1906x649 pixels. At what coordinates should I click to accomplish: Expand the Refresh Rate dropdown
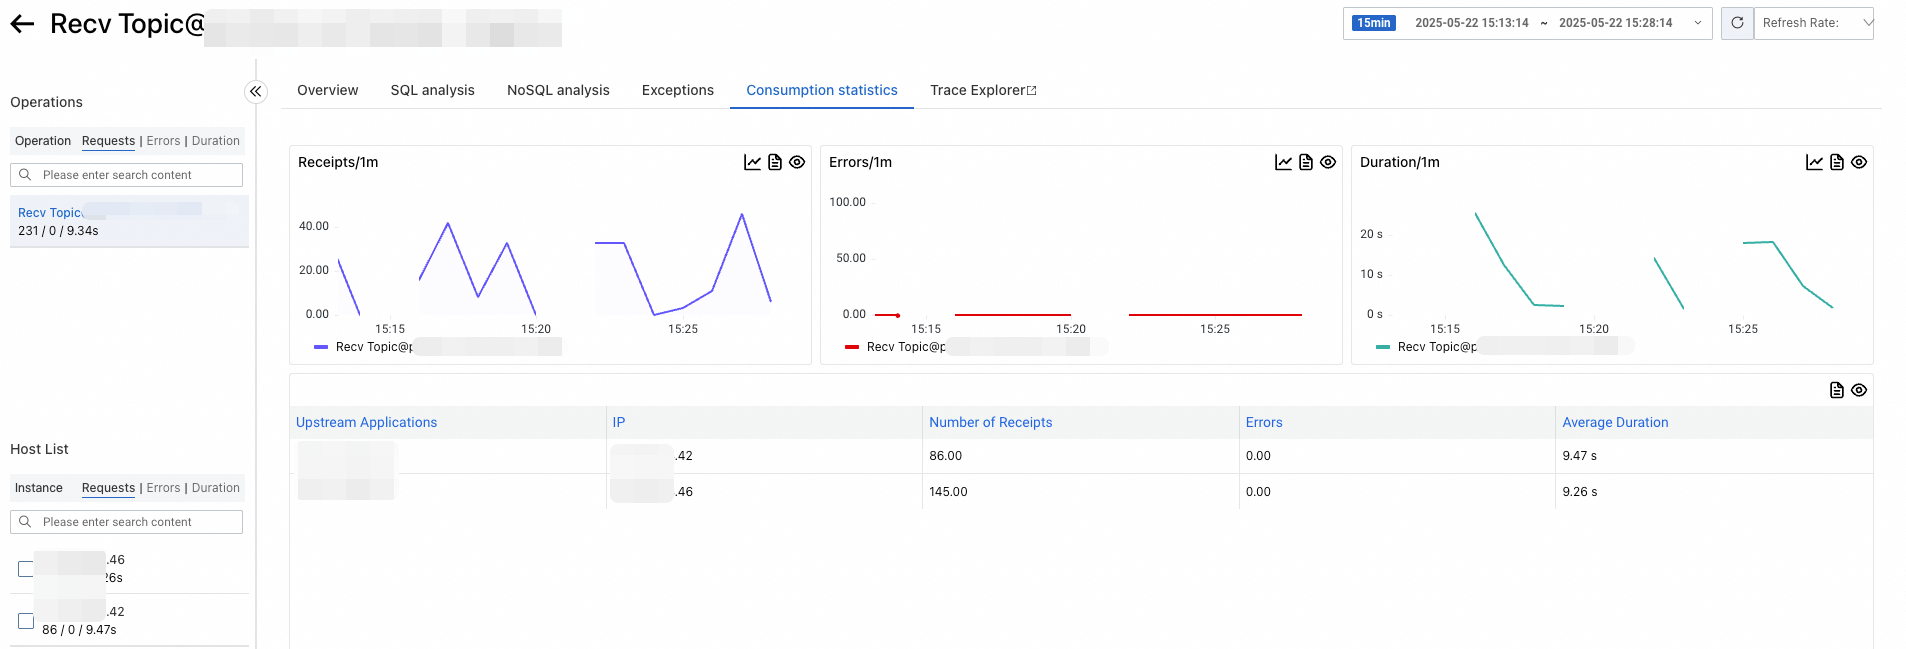point(1813,23)
